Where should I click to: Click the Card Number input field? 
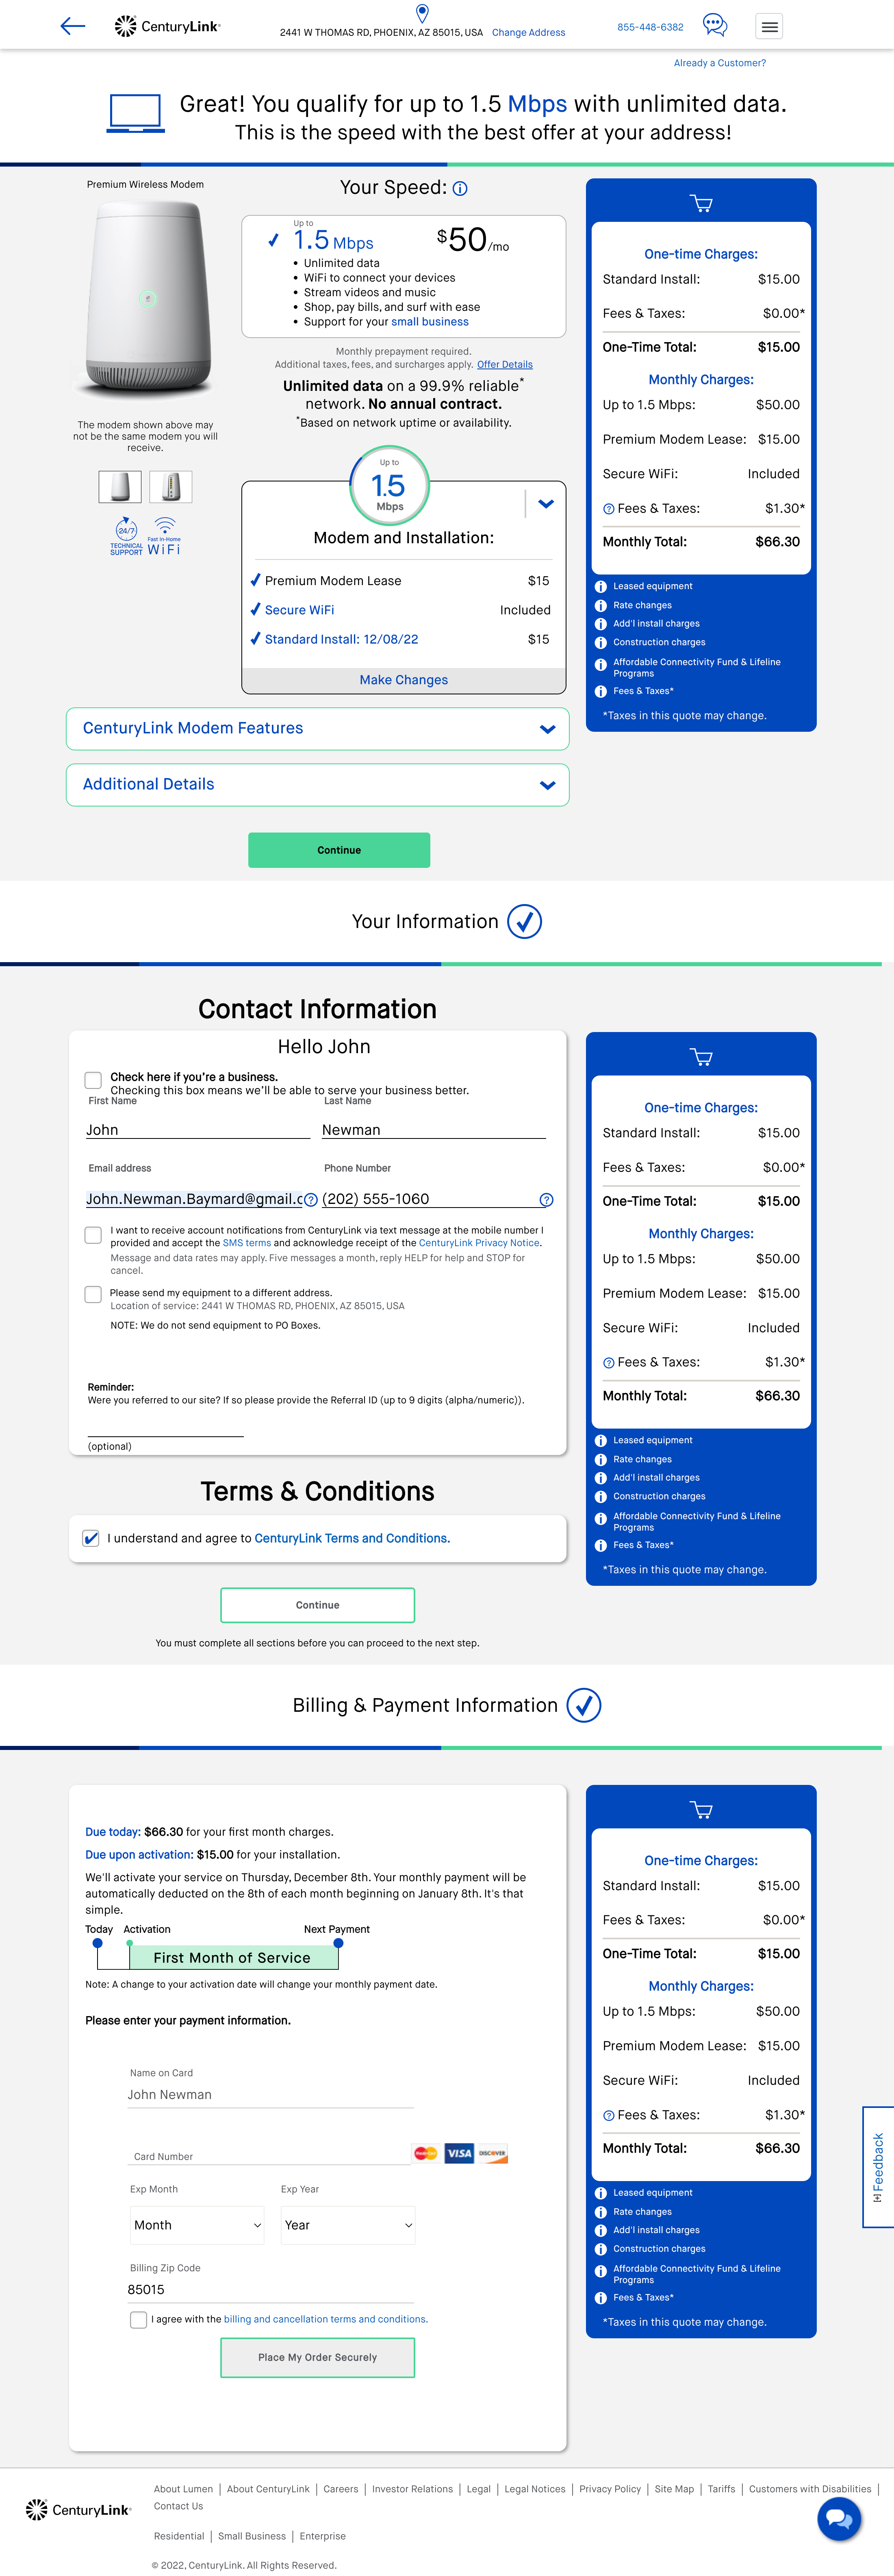[x=268, y=2156]
